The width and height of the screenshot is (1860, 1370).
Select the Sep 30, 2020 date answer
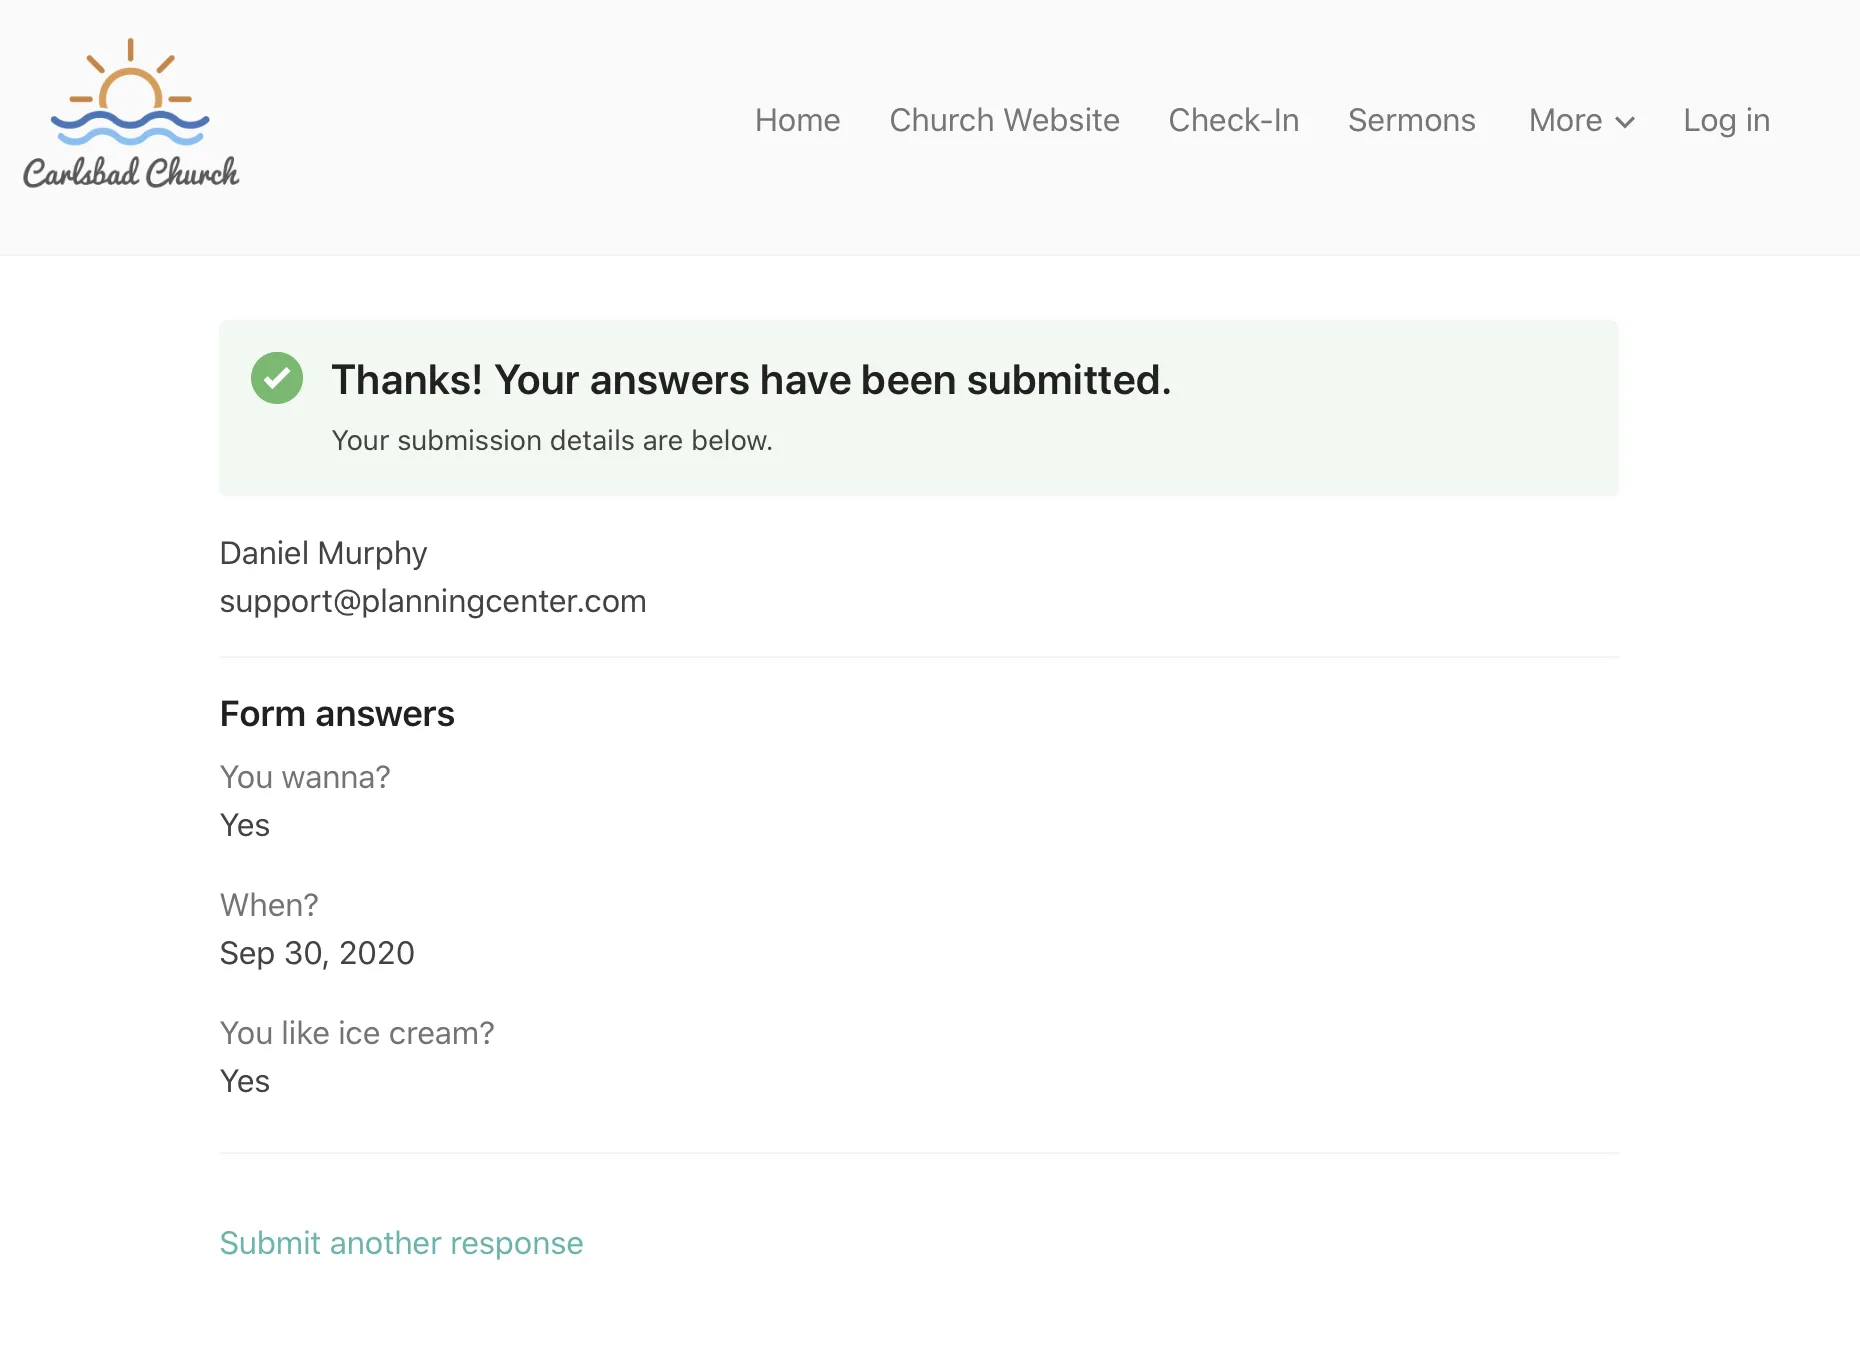tap(317, 953)
